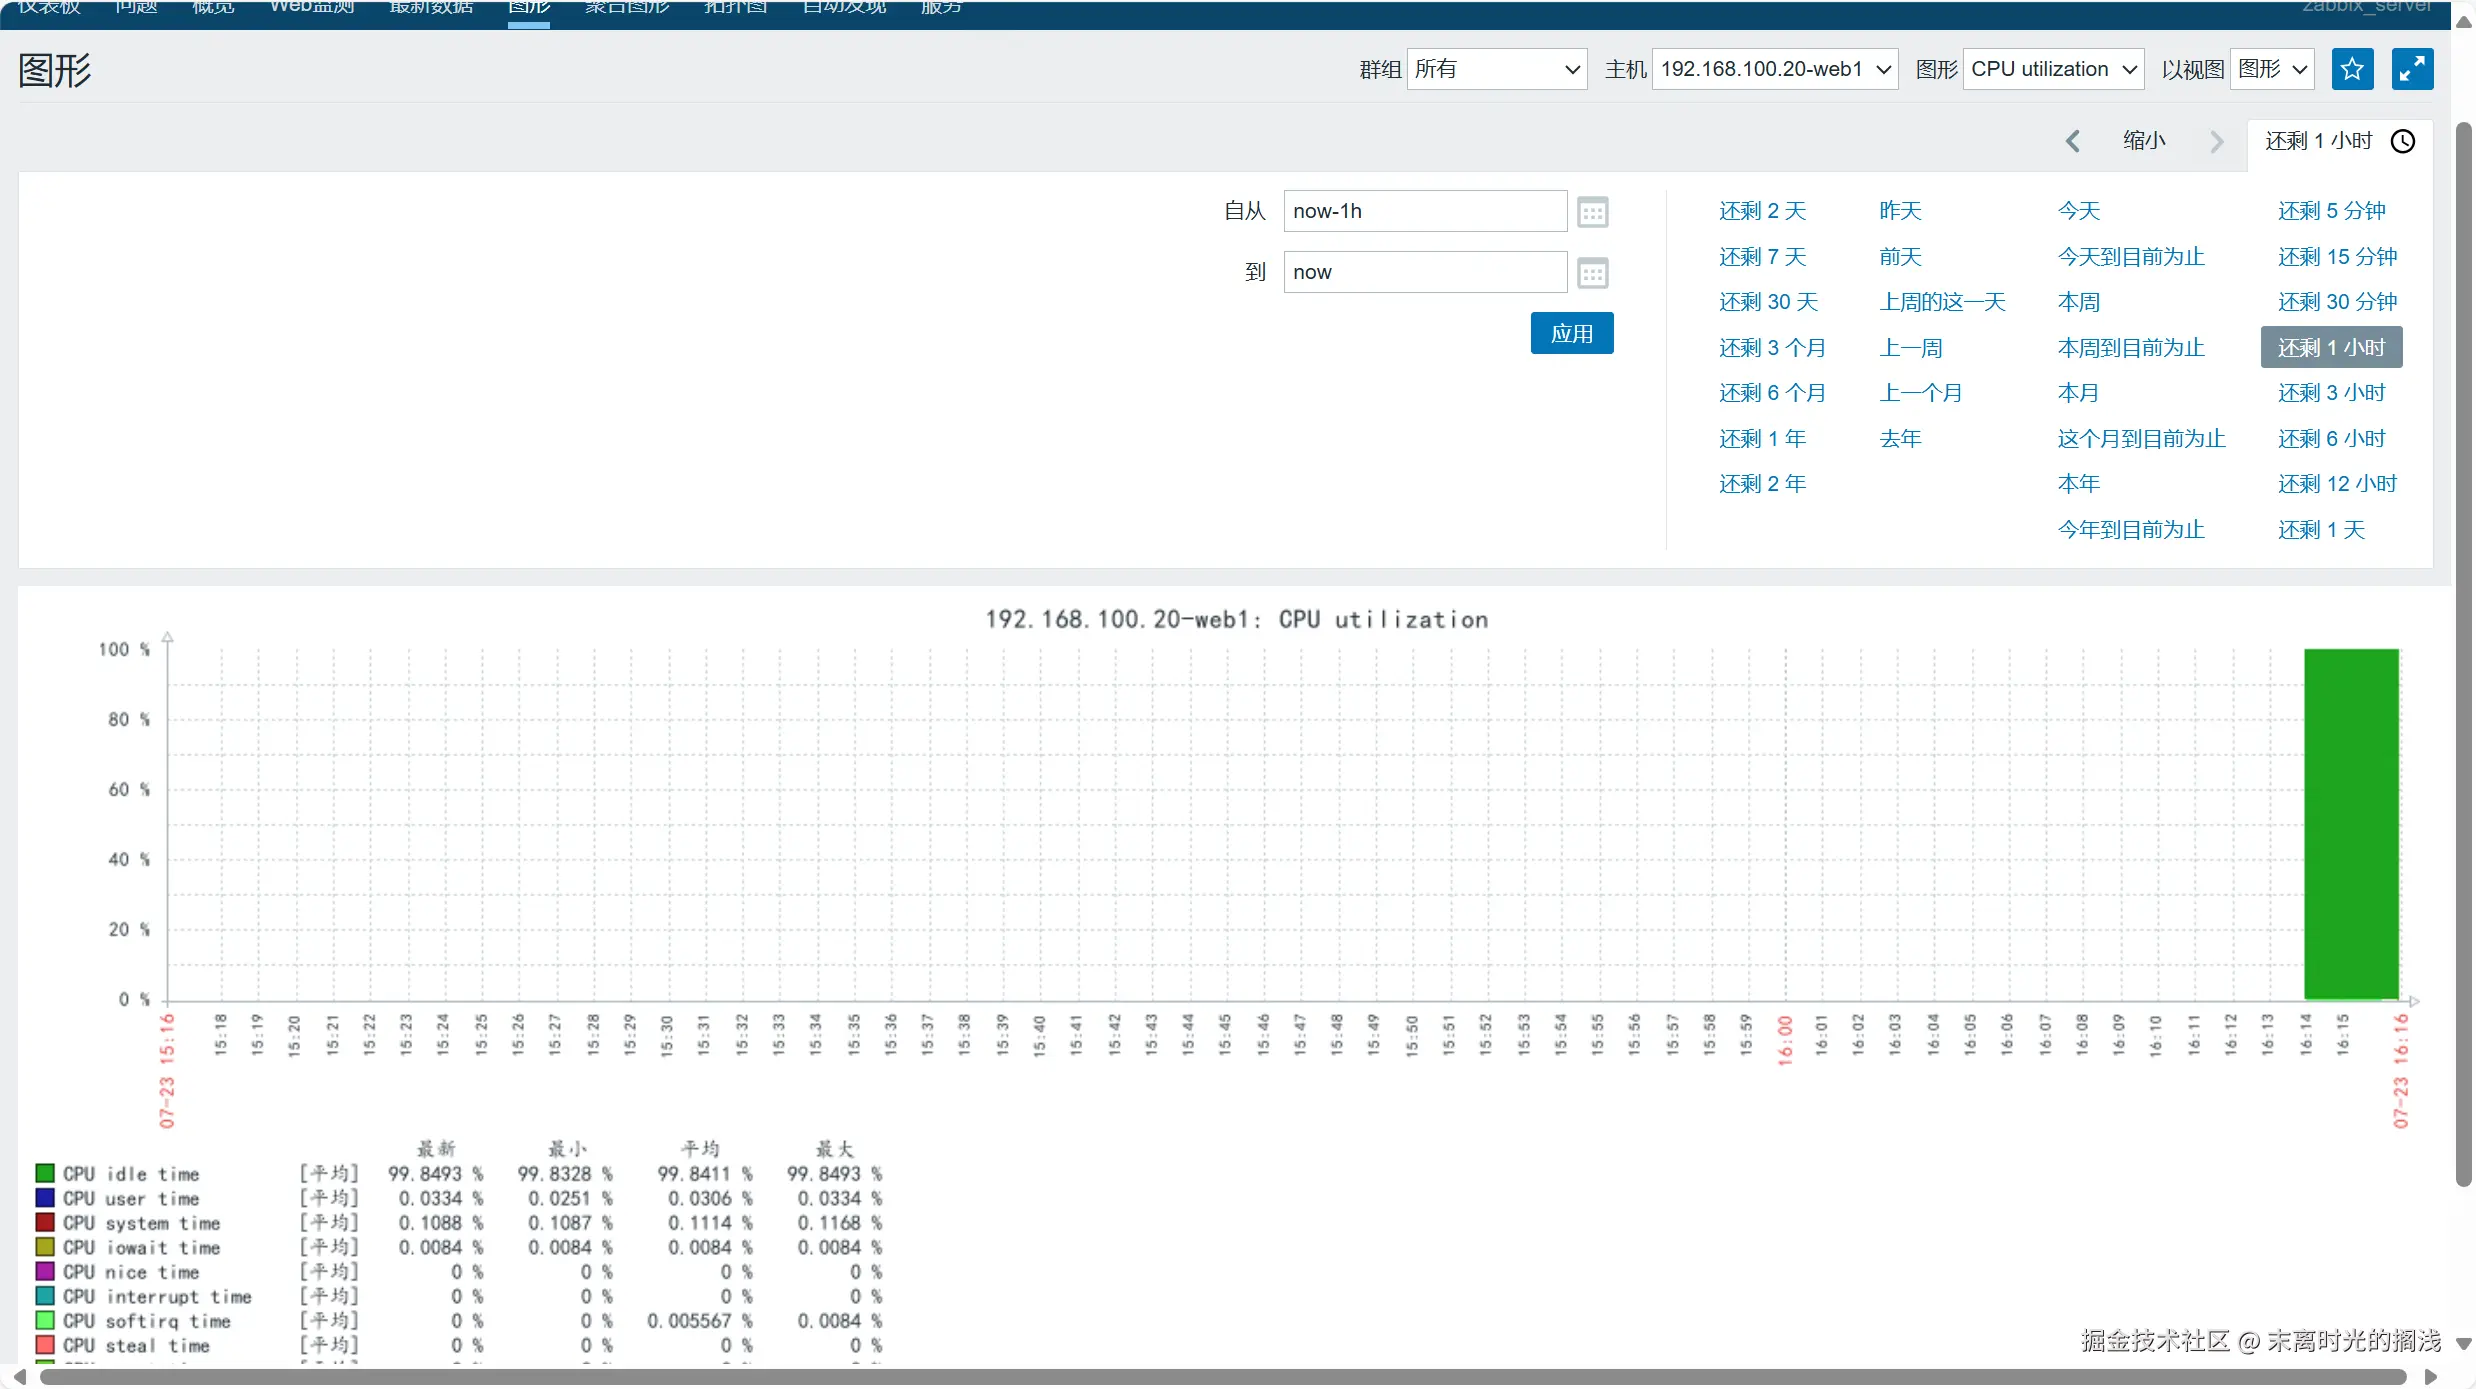The width and height of the screenshot is (2476, 1389).
Task: Go to previous time period arrow
Action: tap(2073, 142)
